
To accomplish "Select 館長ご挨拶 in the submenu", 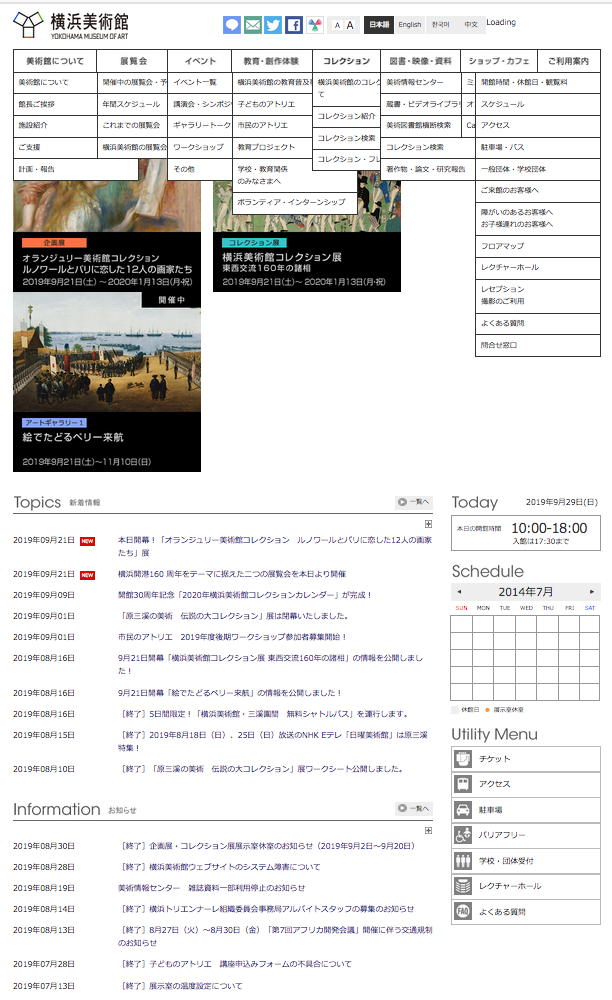I will click(x=55, y=104).
